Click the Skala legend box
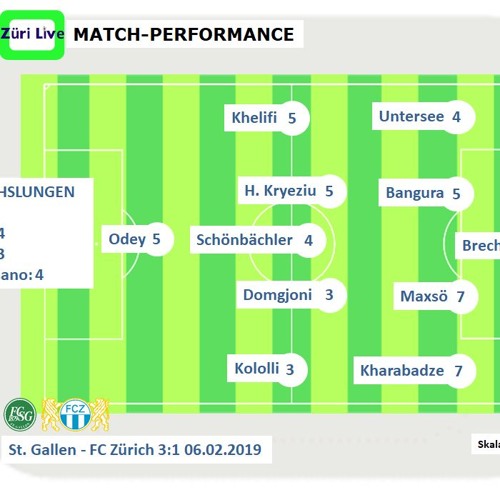 click(486, 444)
